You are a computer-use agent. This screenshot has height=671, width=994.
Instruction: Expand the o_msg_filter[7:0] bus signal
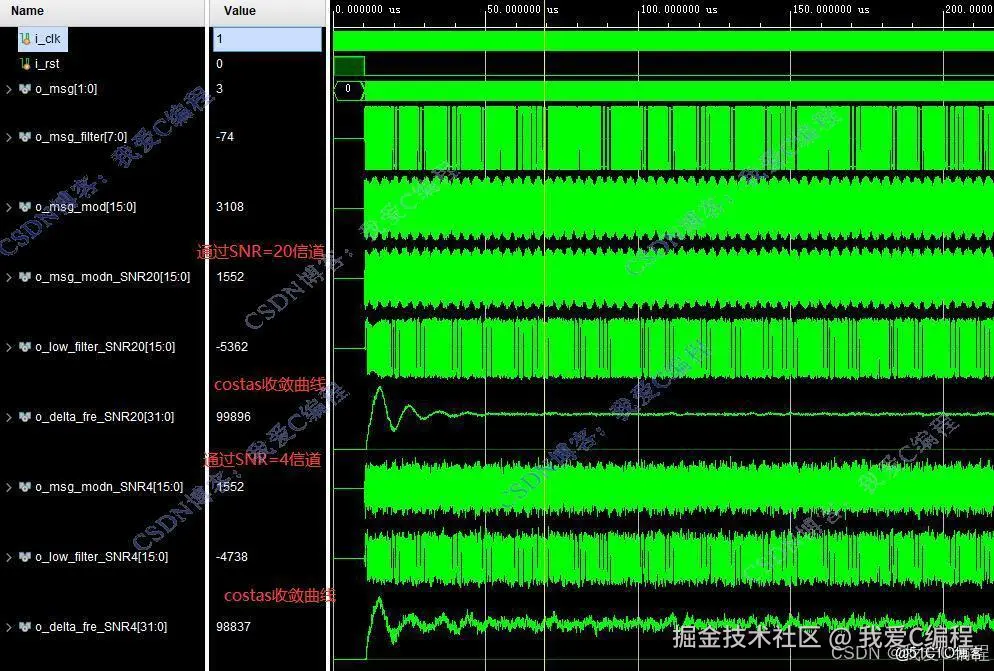click(10, 136)
